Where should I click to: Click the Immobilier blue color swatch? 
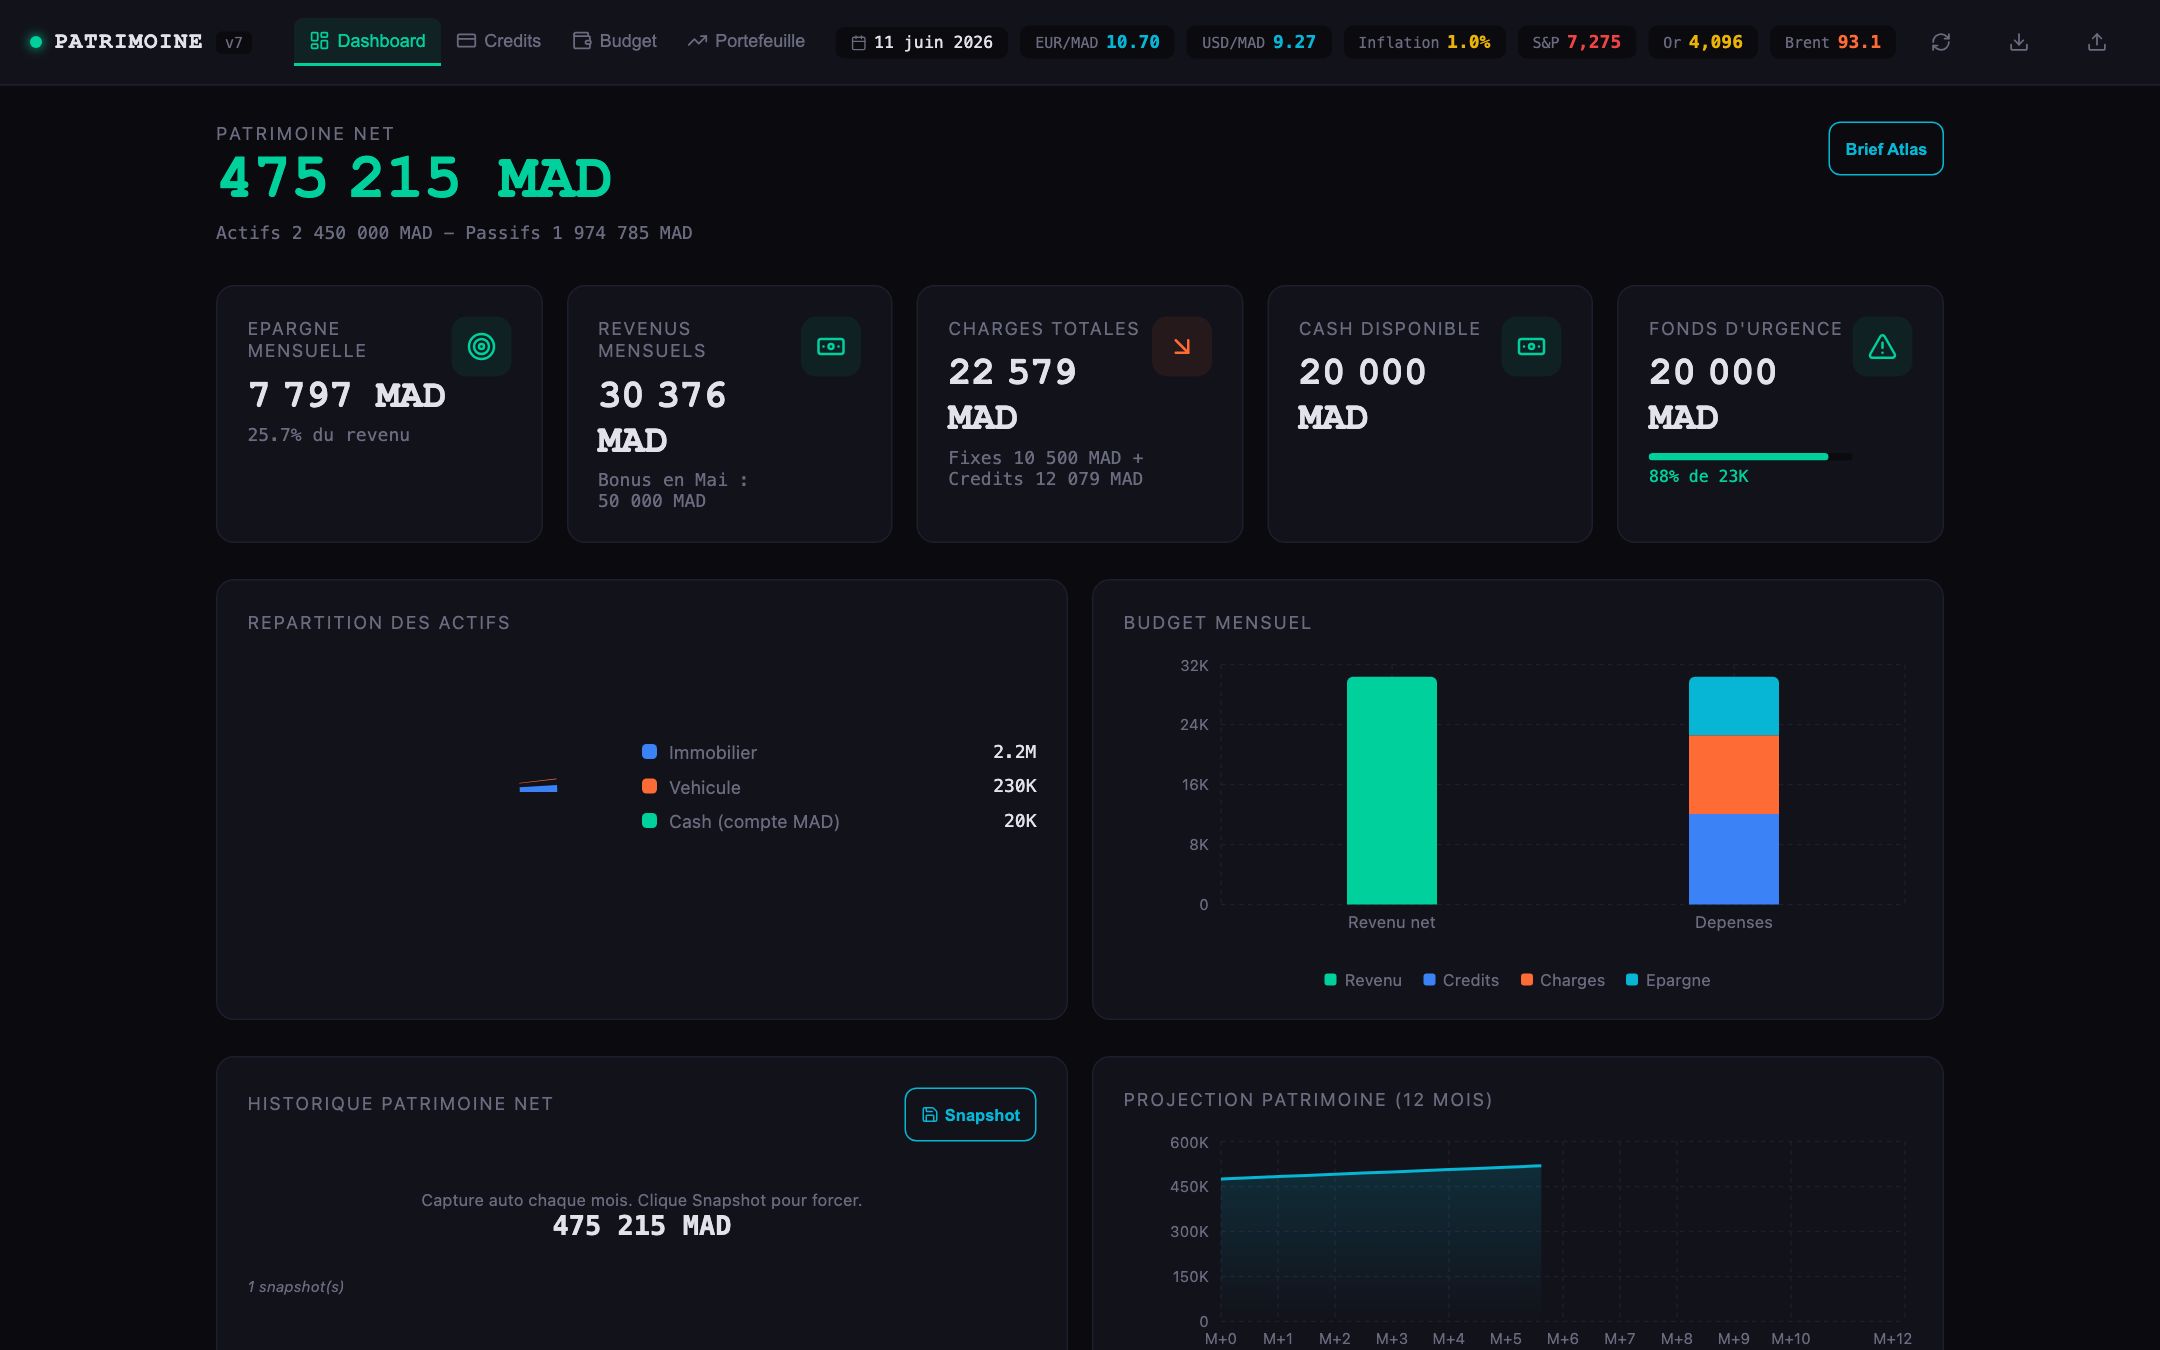coord(649,752)
